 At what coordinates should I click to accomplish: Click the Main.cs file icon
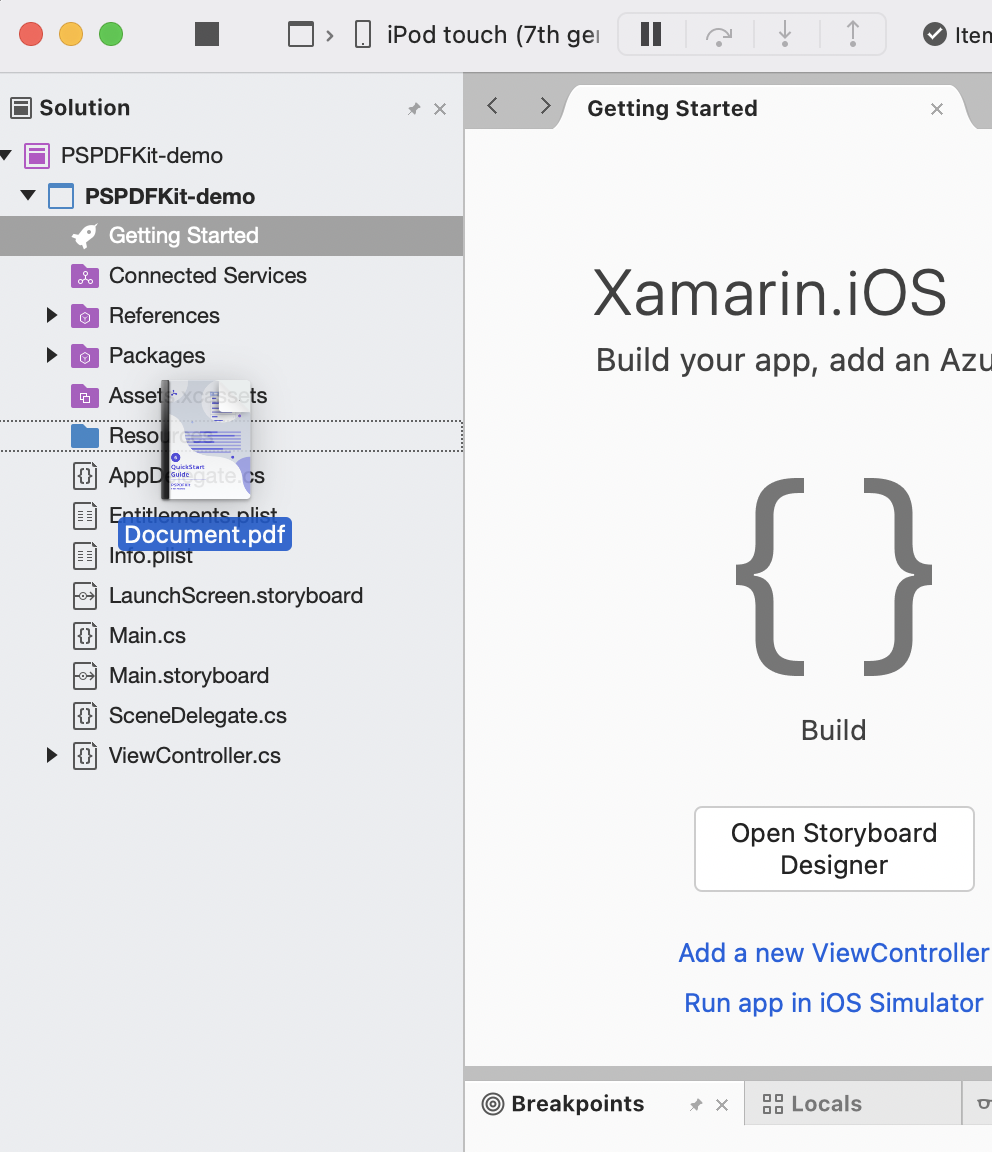tap(85, 636)
